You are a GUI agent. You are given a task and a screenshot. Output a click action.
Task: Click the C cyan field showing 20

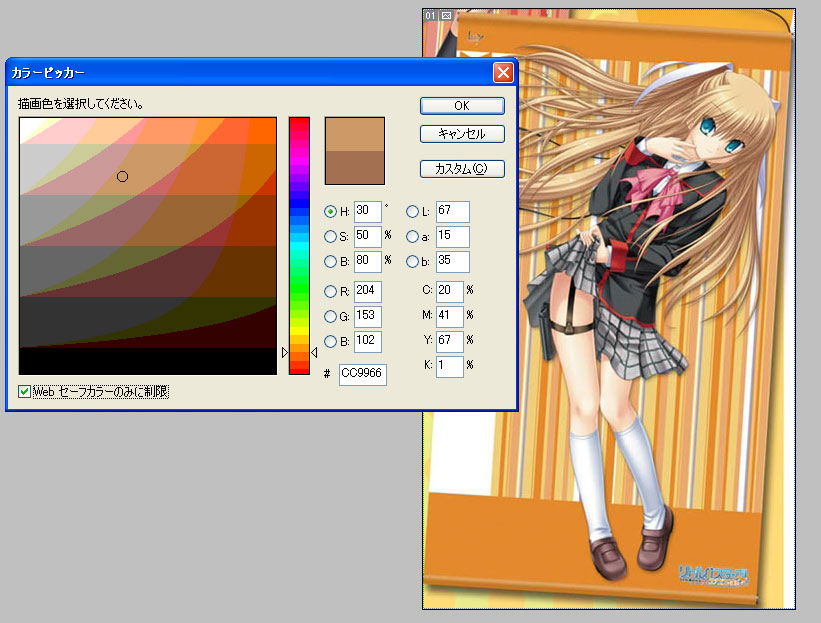[x=450, y=291]
